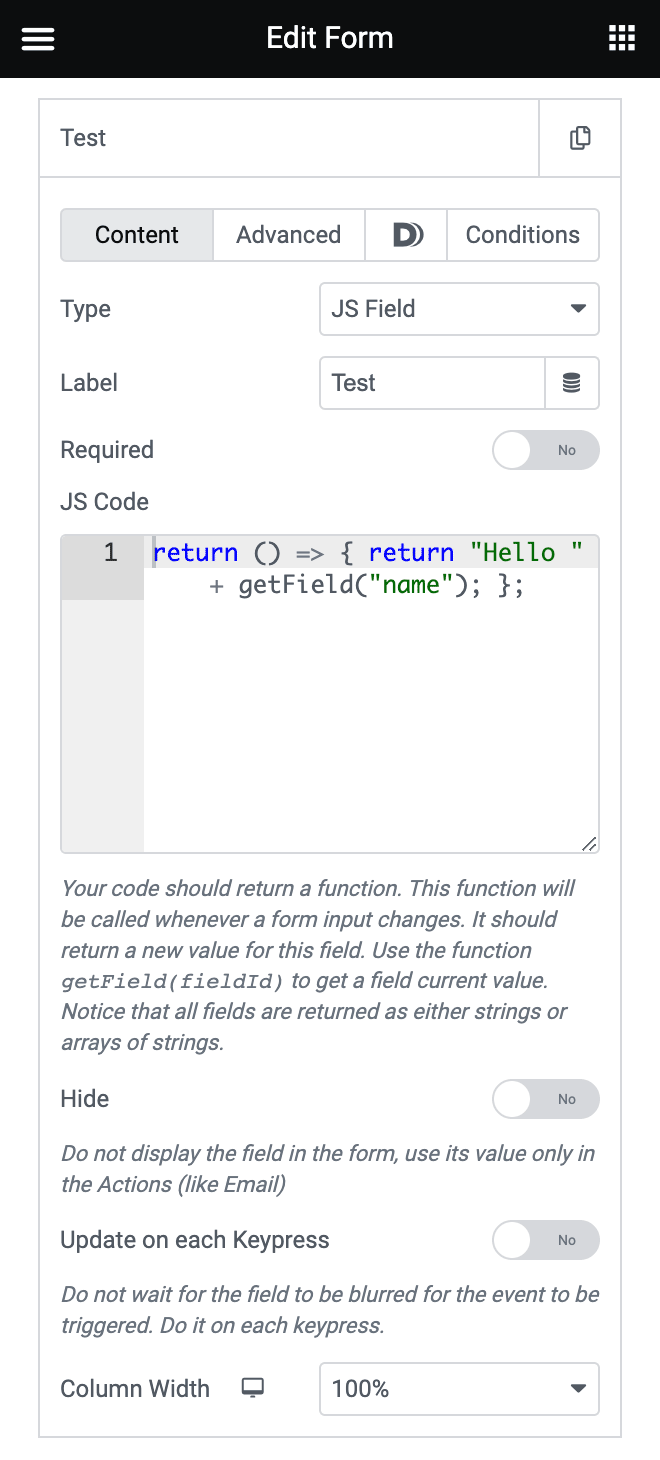Duplicate the Test field using copy icon
660x1460 pixels.
coord(579,138)
